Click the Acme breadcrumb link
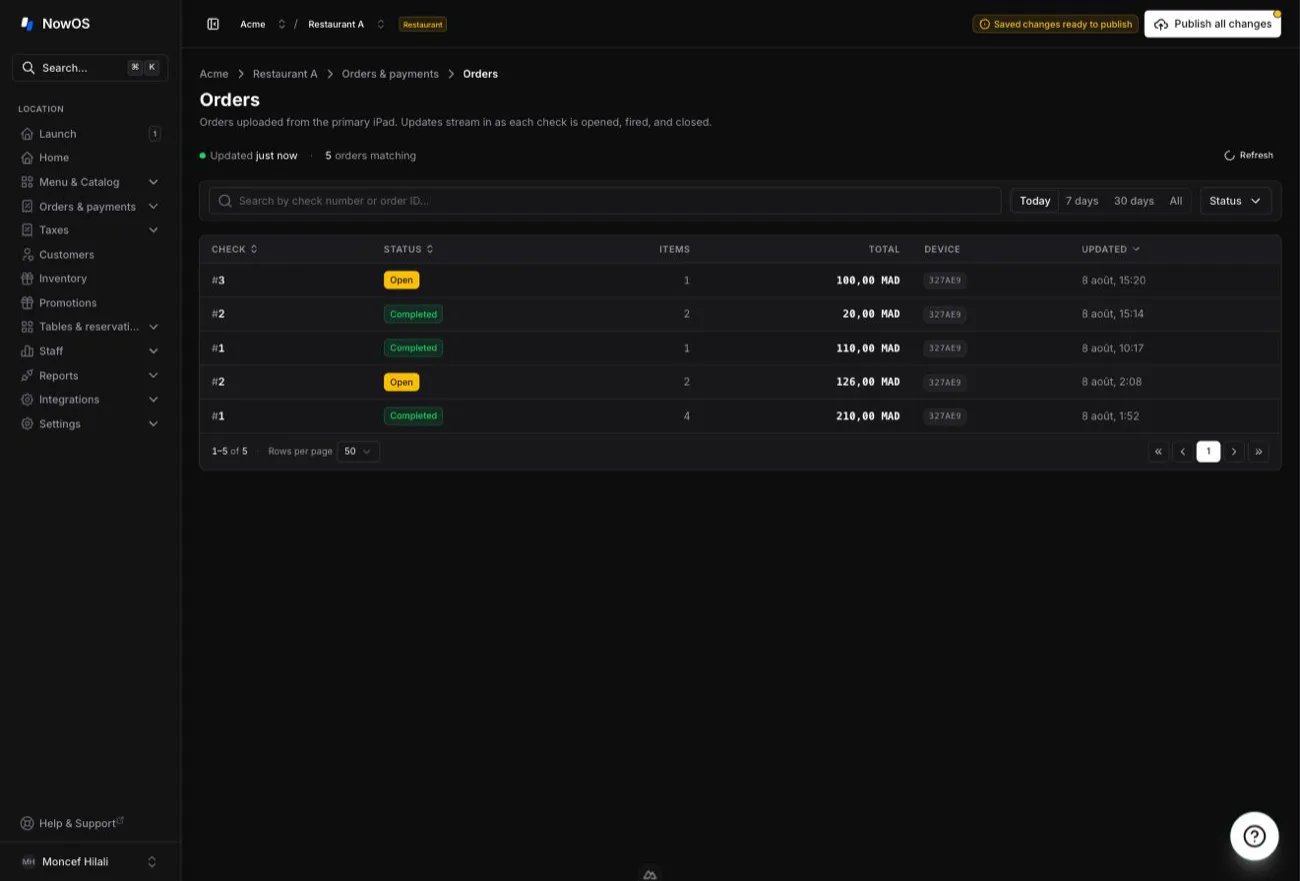1300x881 pixels. (x=214, y=74)
